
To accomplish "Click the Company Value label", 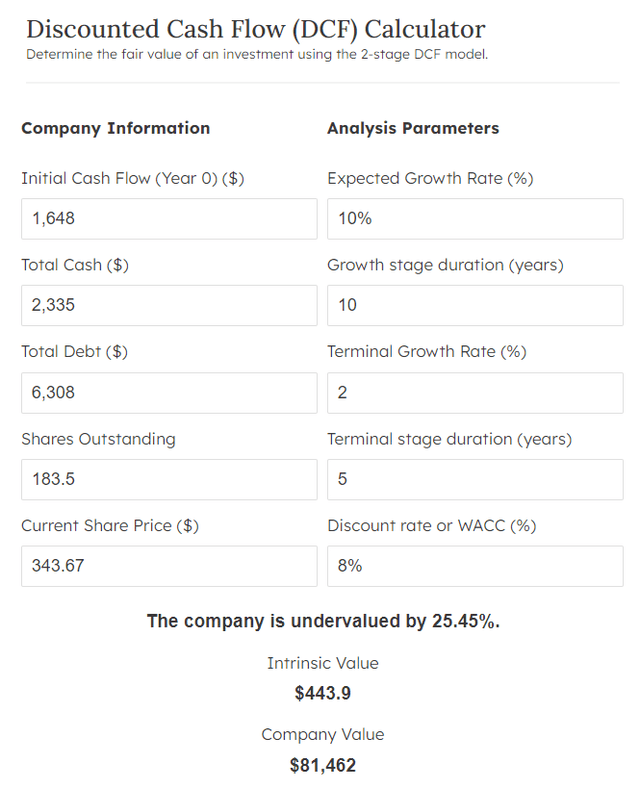I will [x=323, y=735].
